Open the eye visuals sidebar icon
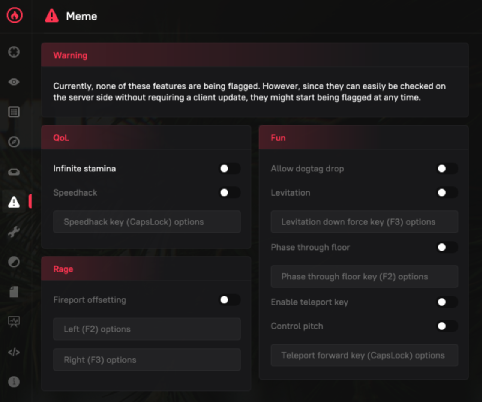Screen dimensions: 482x402 (x=14, y=82)
